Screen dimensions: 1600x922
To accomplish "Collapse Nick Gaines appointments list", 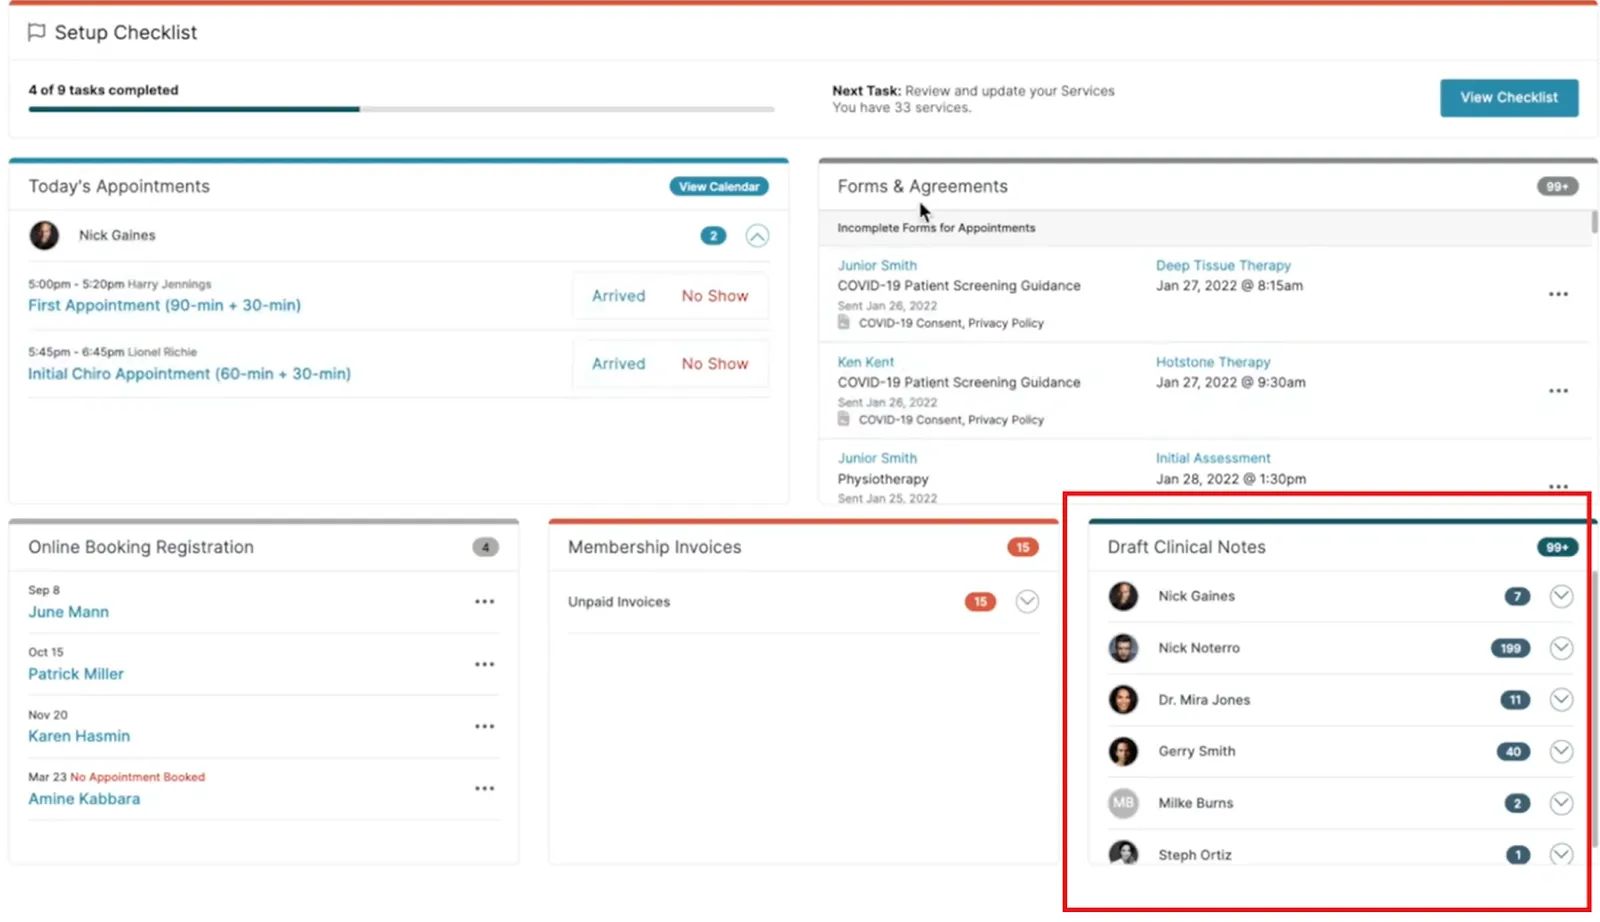I will (x=757, y=236).
